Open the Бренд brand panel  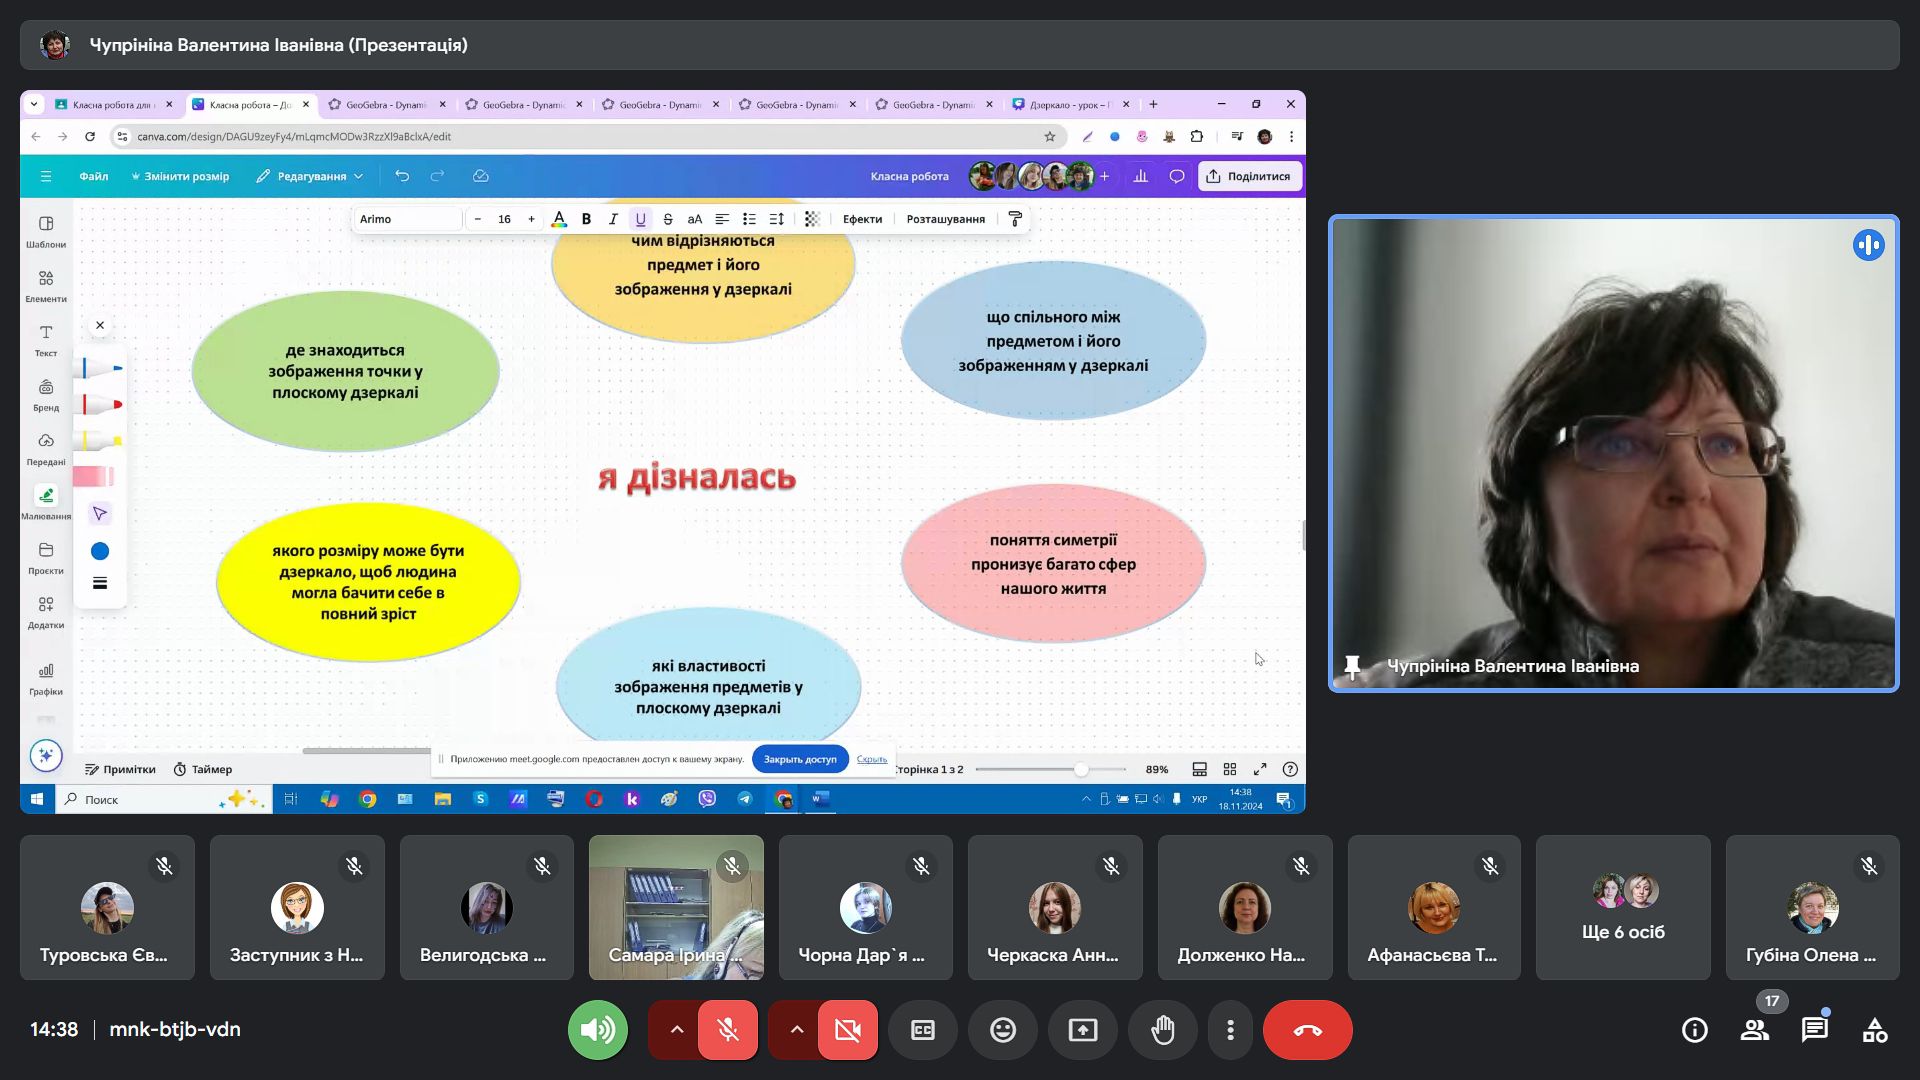pos(46,395)
